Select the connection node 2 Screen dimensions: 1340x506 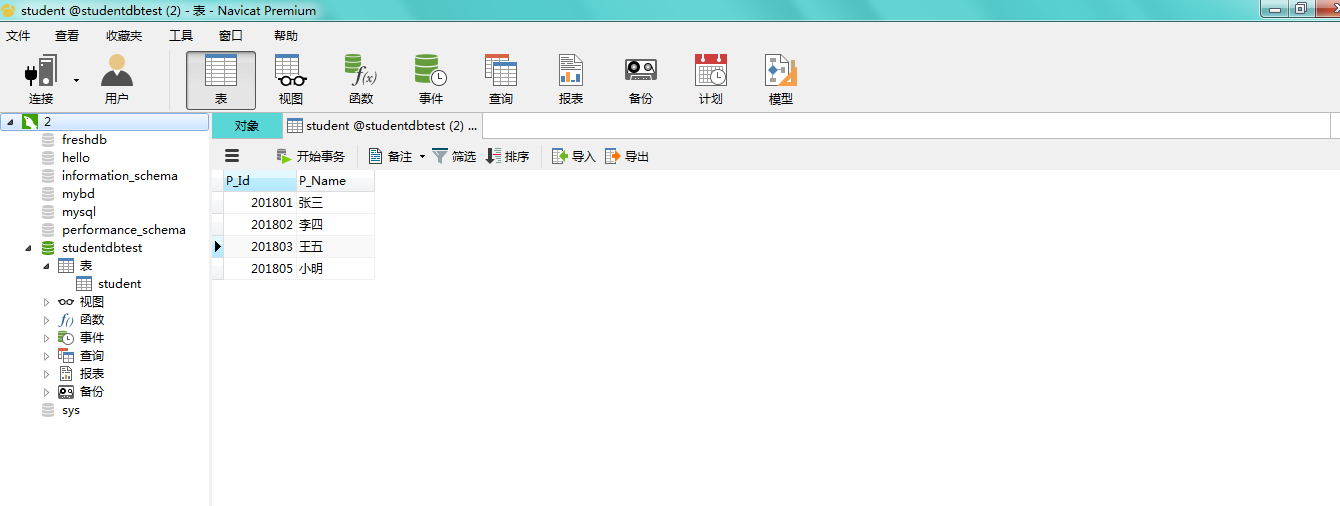pyautogui.click(x=105, y=121)
